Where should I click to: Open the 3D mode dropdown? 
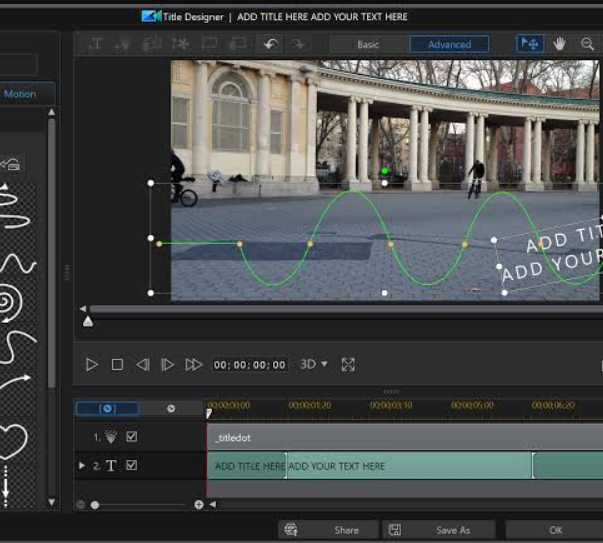click(314, 364)
